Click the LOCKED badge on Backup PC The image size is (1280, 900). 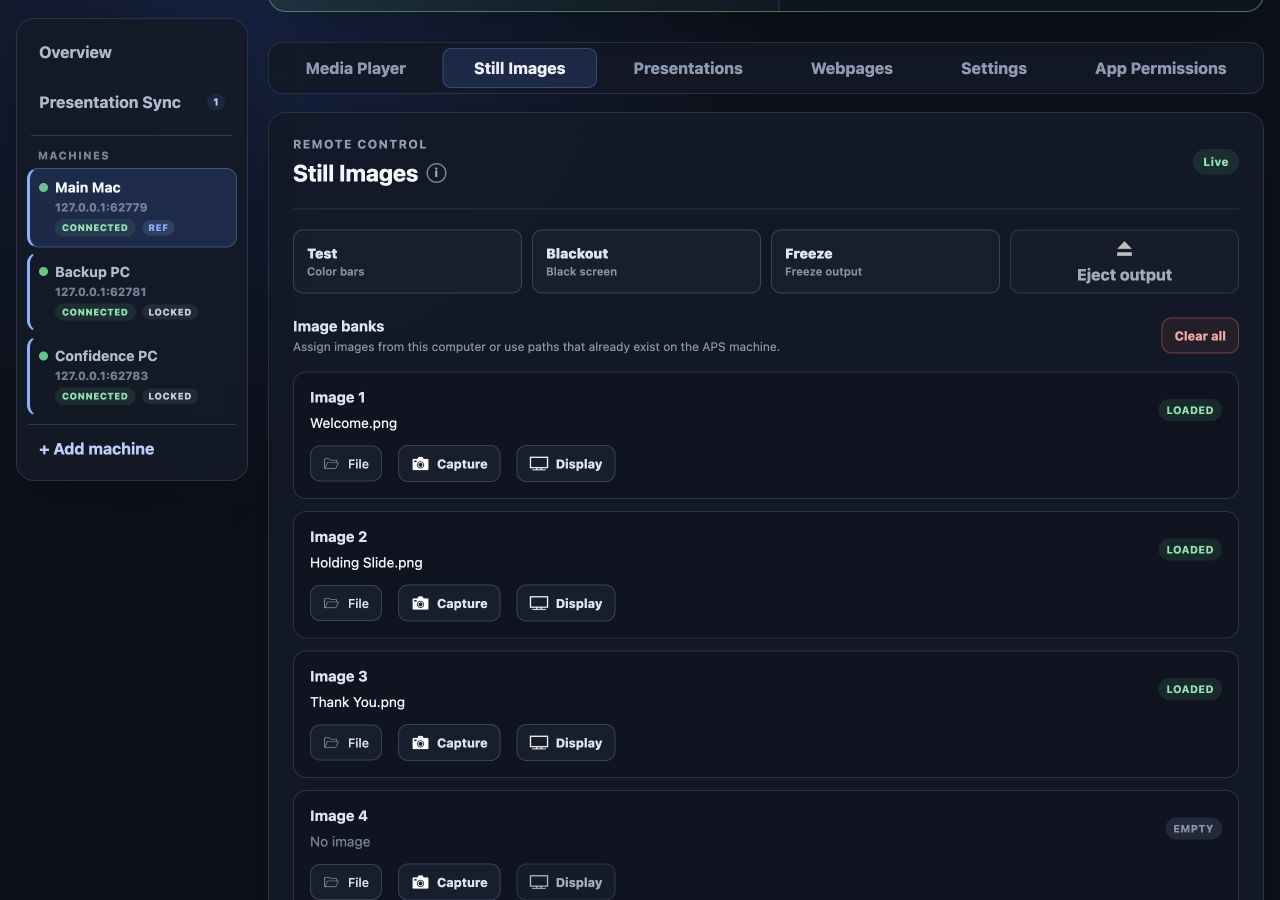click(170, 312)
